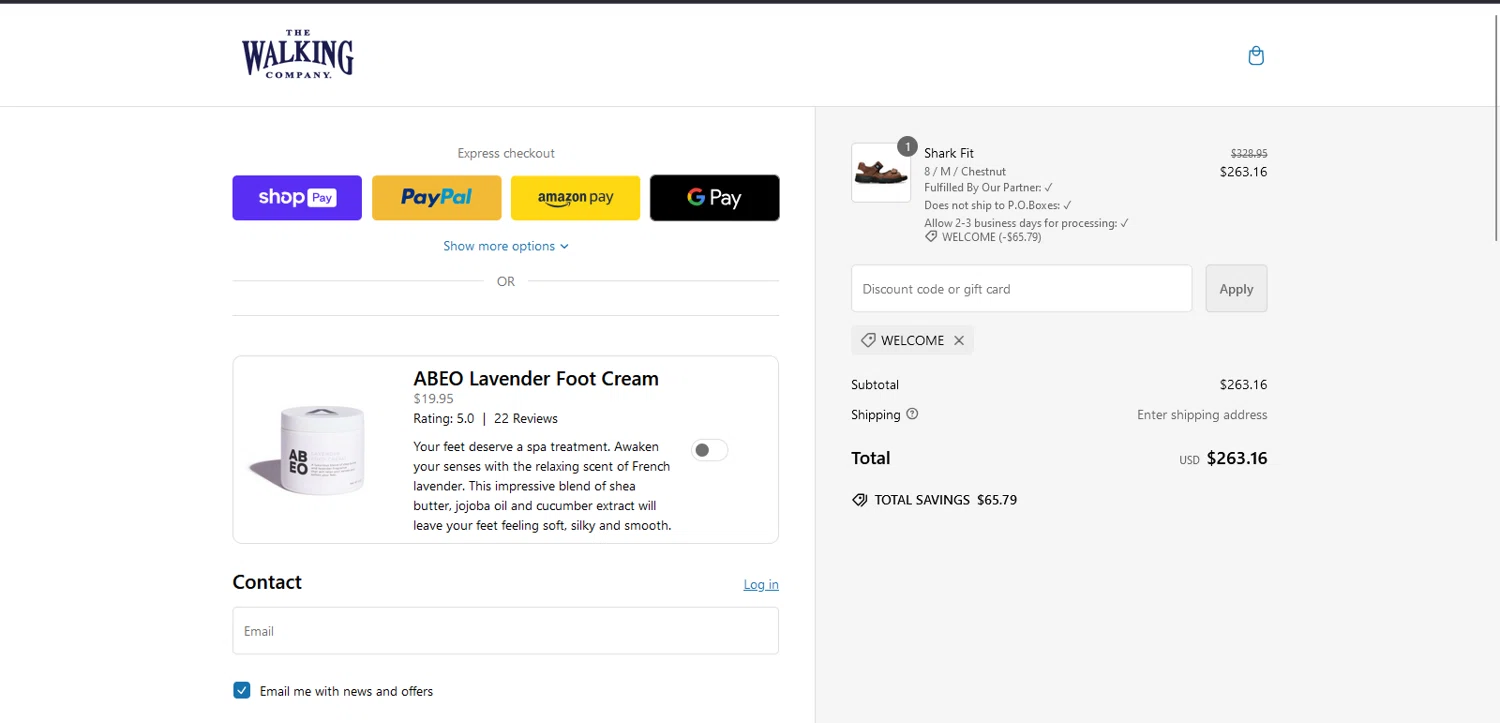
Task: Click the Total amount $263.16 in bold
Action: tap(1237, 459)
